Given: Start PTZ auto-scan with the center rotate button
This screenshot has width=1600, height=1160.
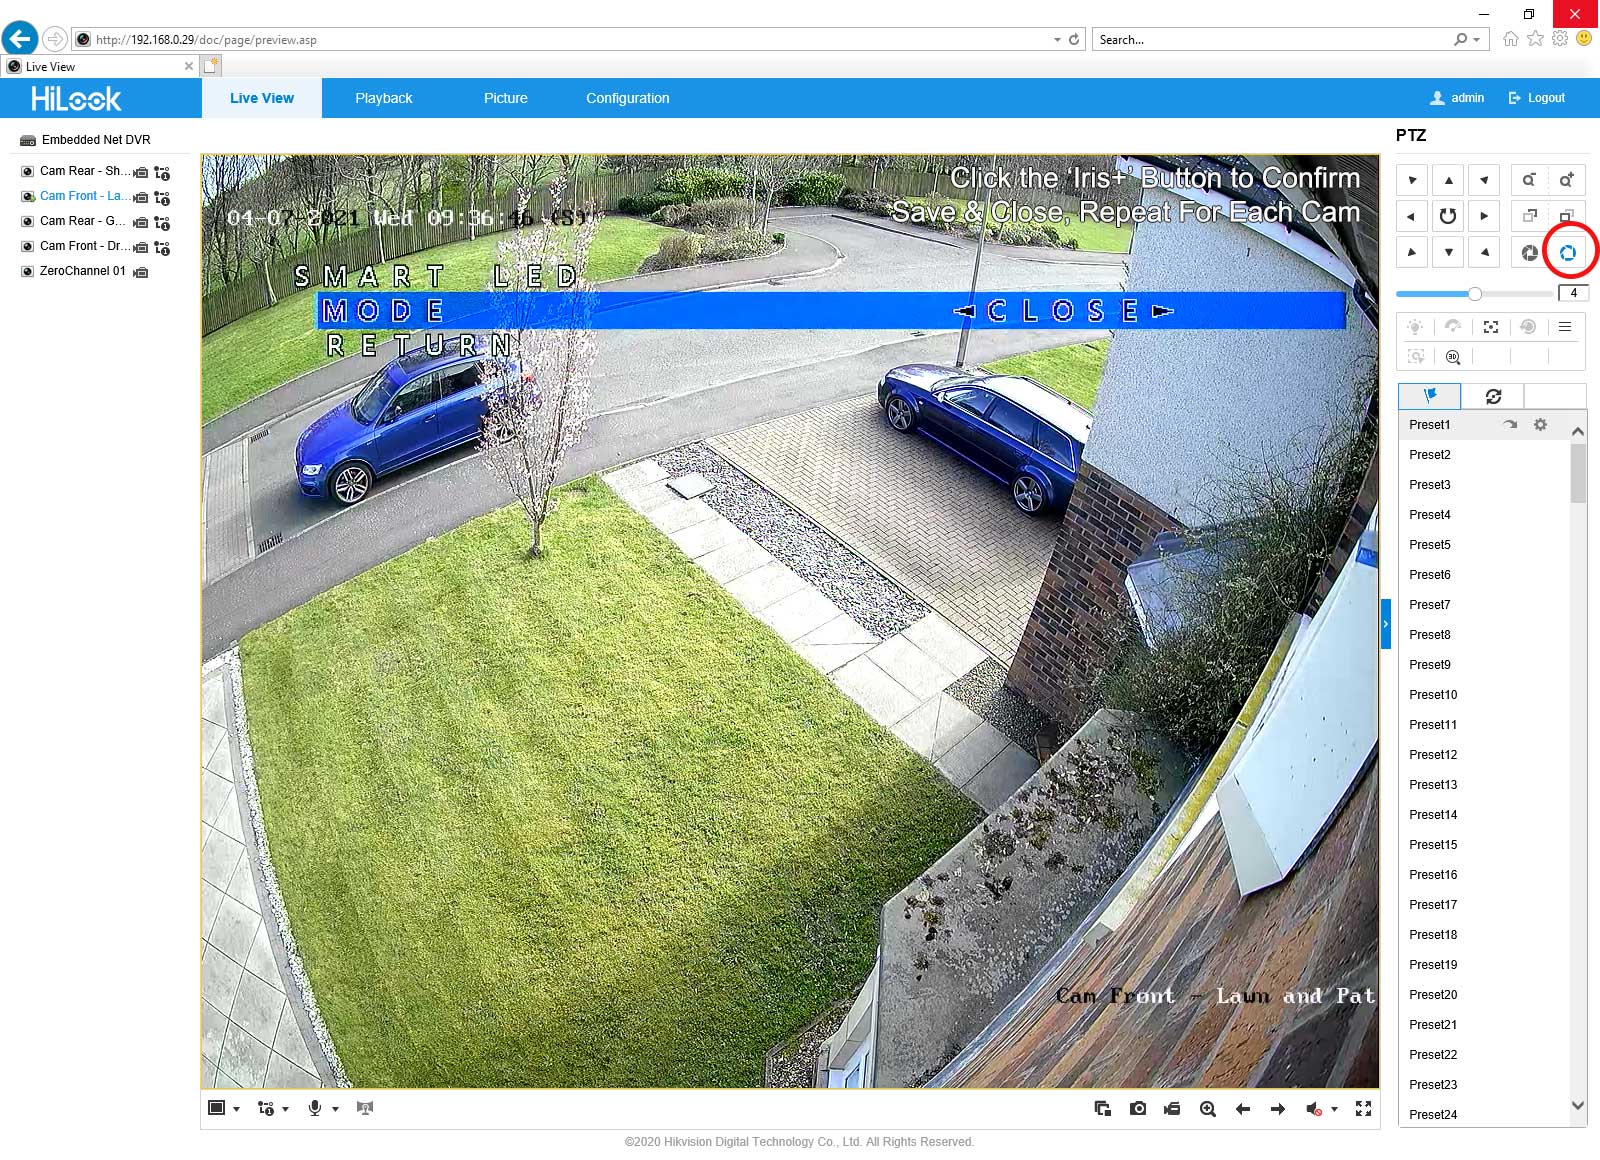Looking at the screenshot, I should pos(1448,216).
